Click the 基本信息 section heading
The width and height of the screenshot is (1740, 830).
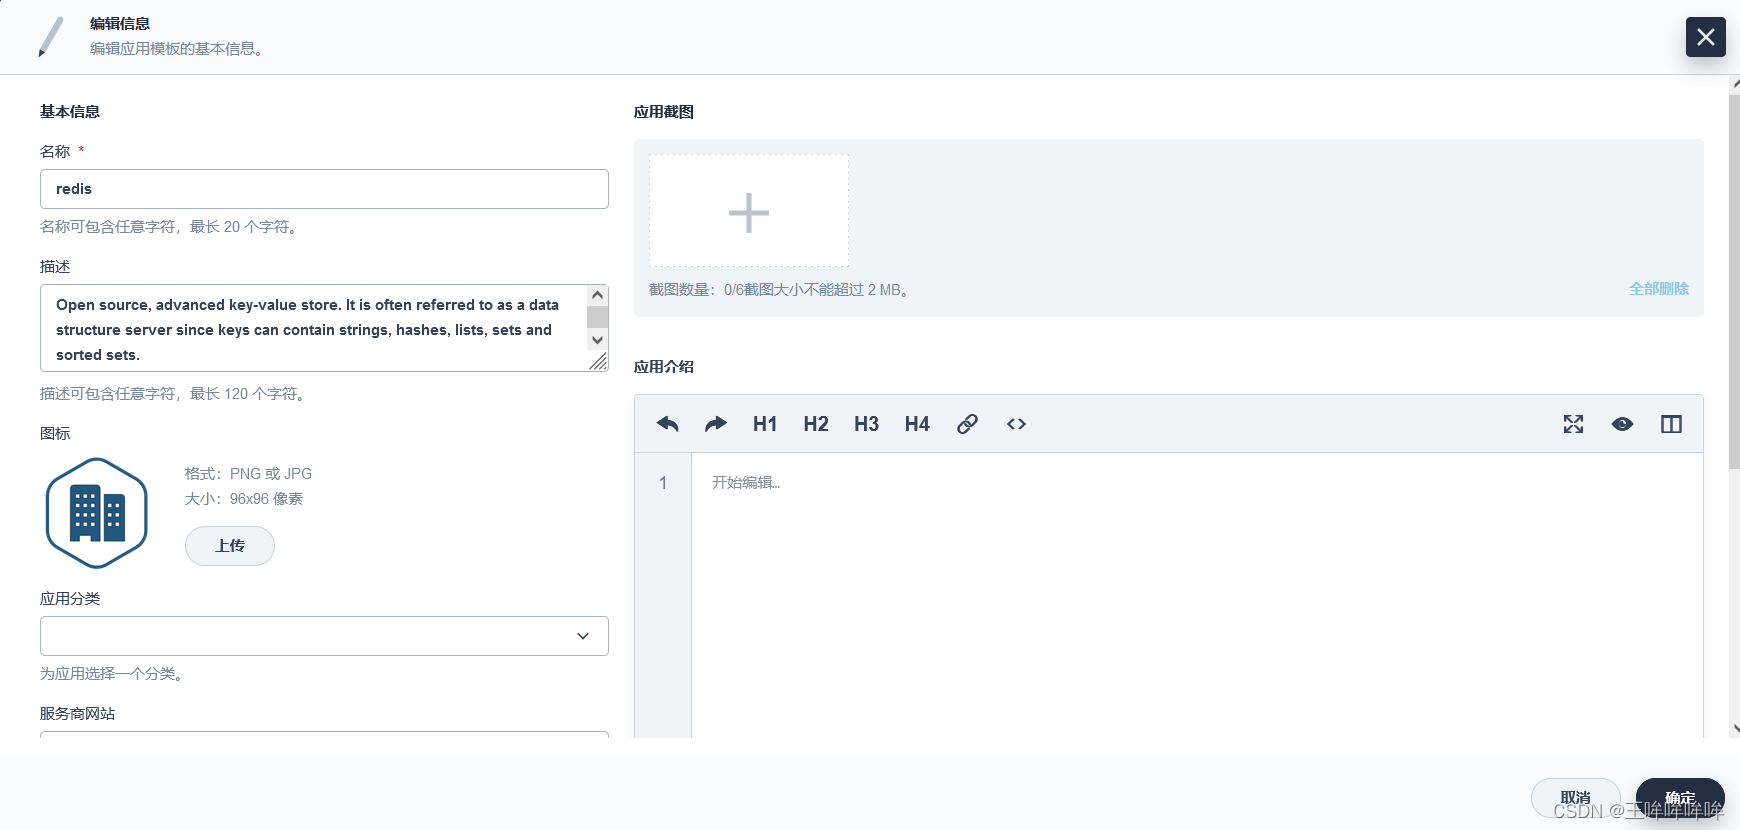70,112
